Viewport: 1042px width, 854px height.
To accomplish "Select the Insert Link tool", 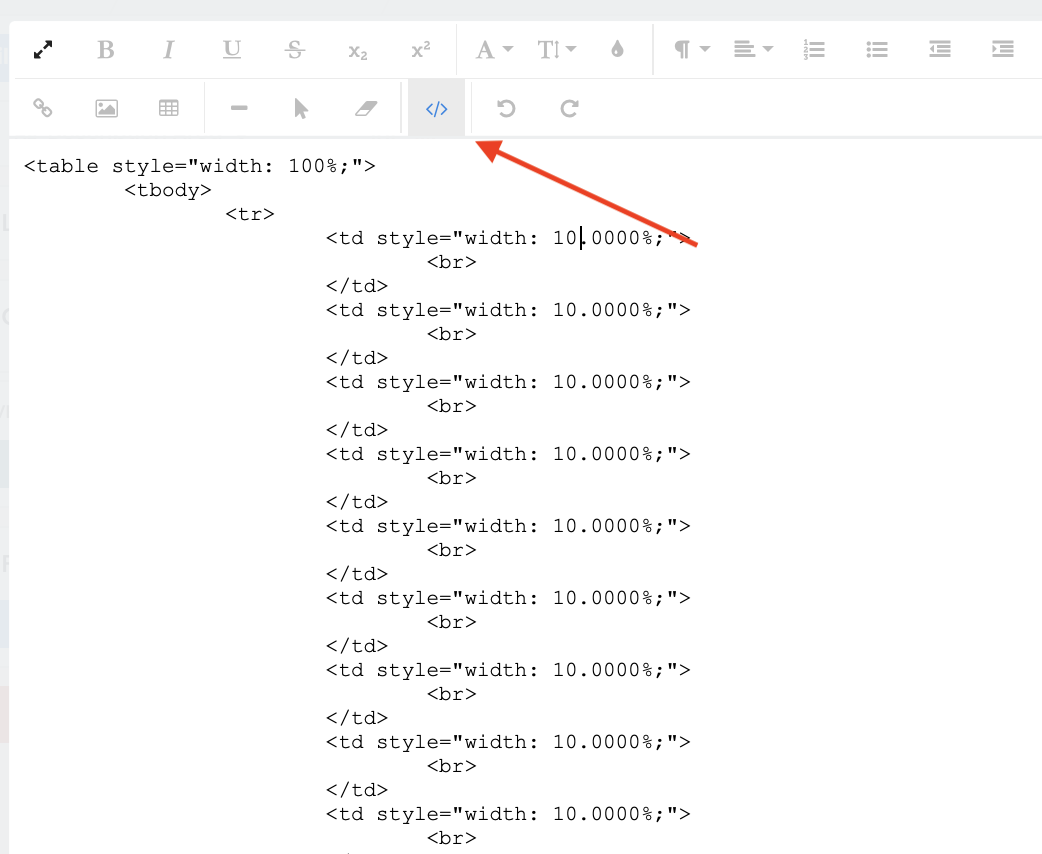I will coord(43,108).
